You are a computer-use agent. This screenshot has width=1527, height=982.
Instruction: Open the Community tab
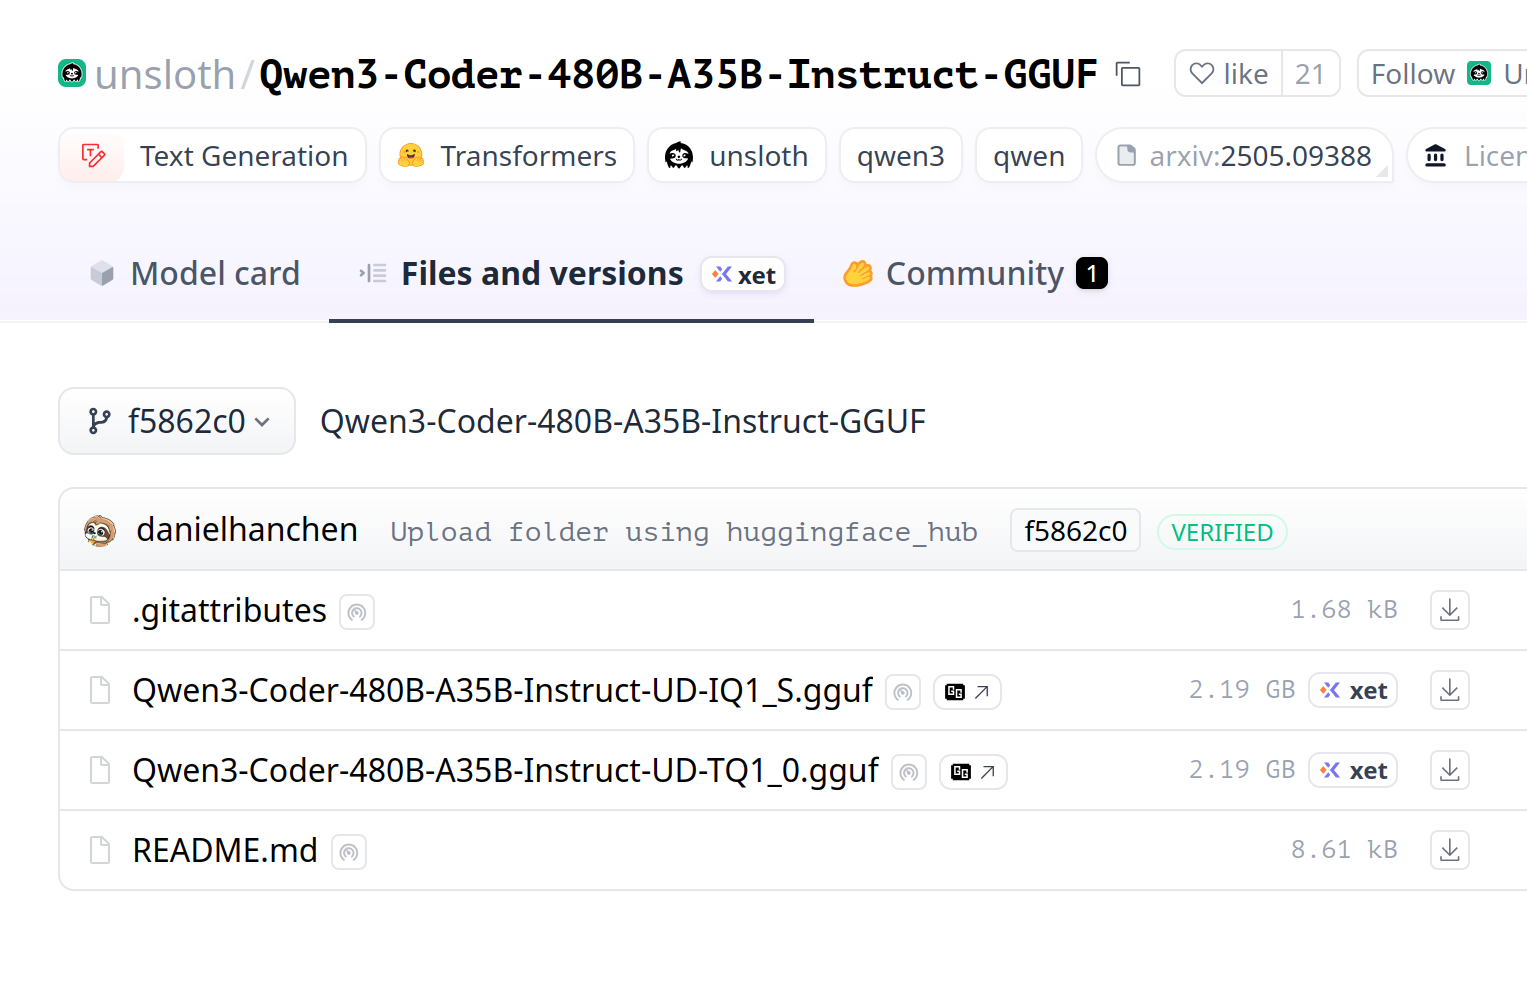point(974,274)
